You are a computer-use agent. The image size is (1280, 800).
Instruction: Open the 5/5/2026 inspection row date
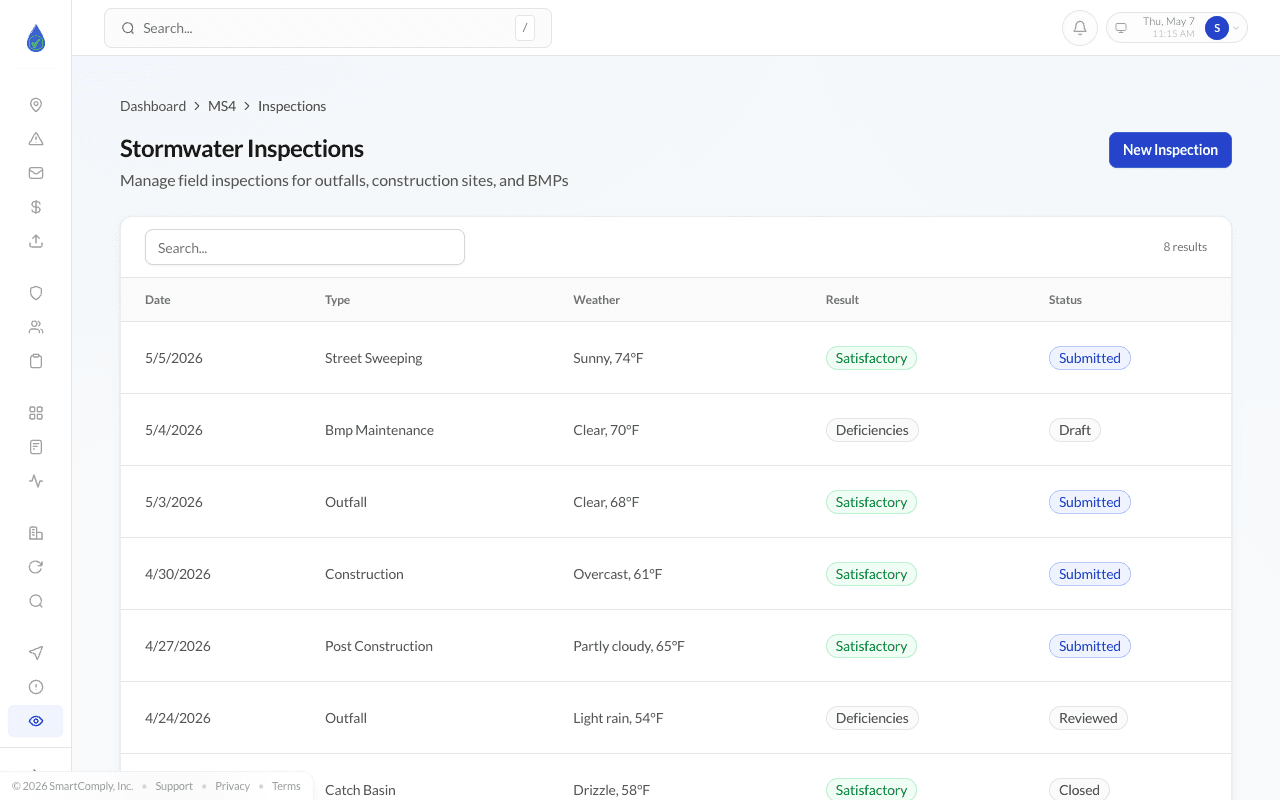tap(174, 358)
